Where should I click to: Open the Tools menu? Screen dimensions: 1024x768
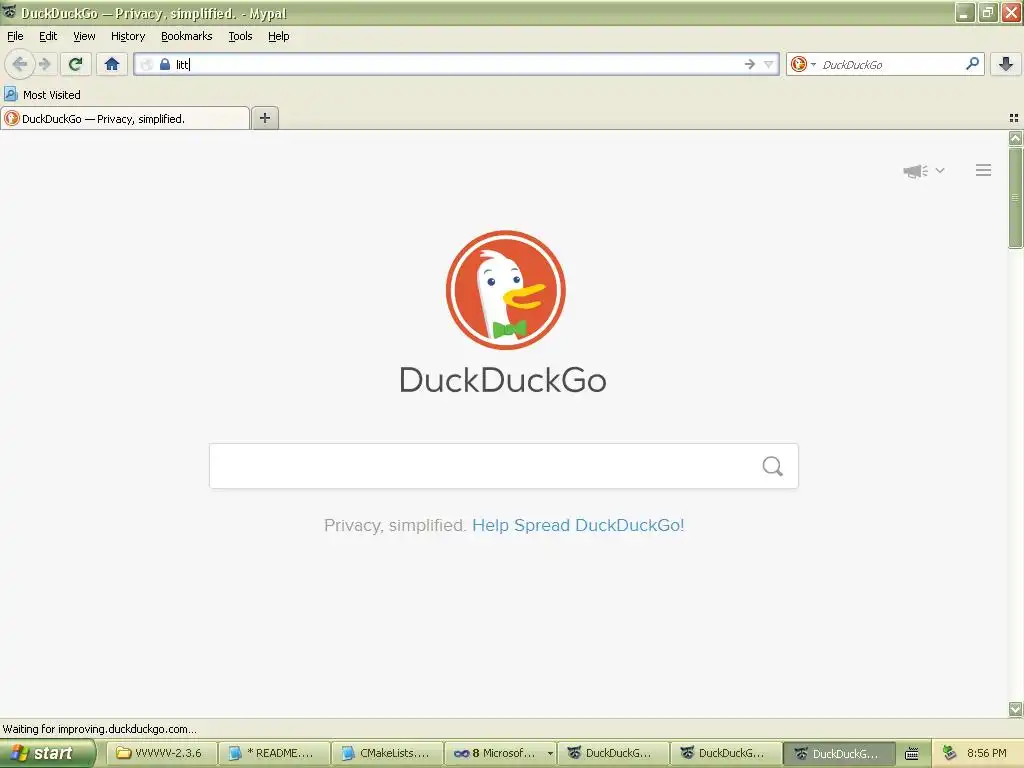tap(240, 36)
